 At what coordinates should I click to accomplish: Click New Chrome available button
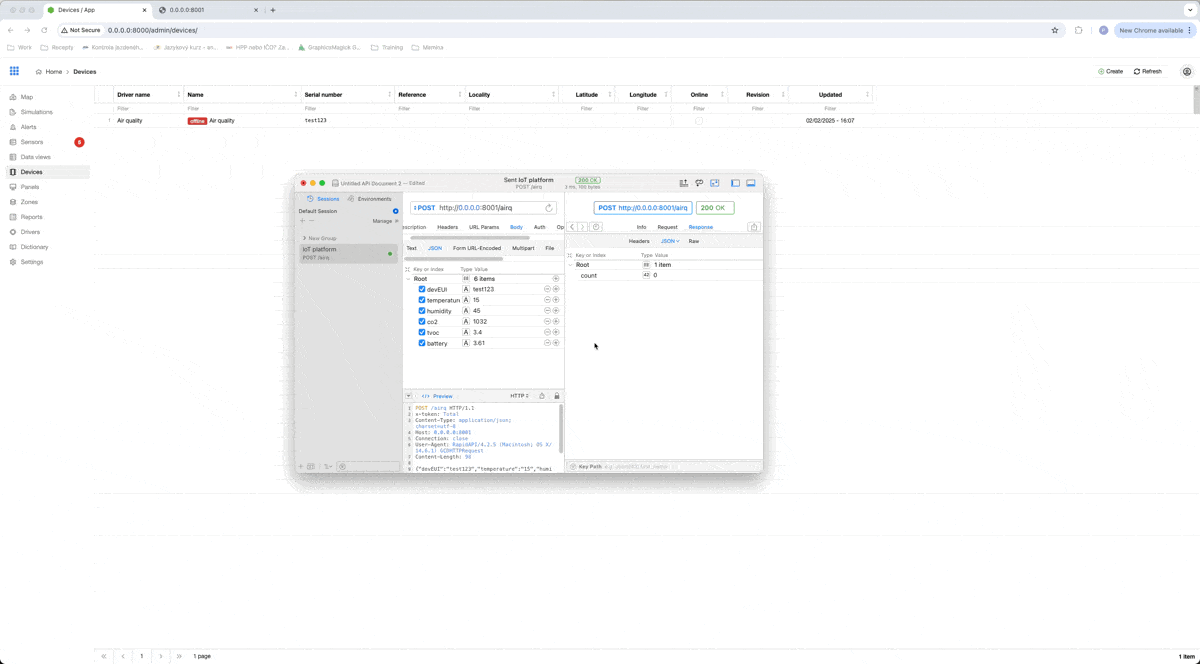coord(1154,30)
